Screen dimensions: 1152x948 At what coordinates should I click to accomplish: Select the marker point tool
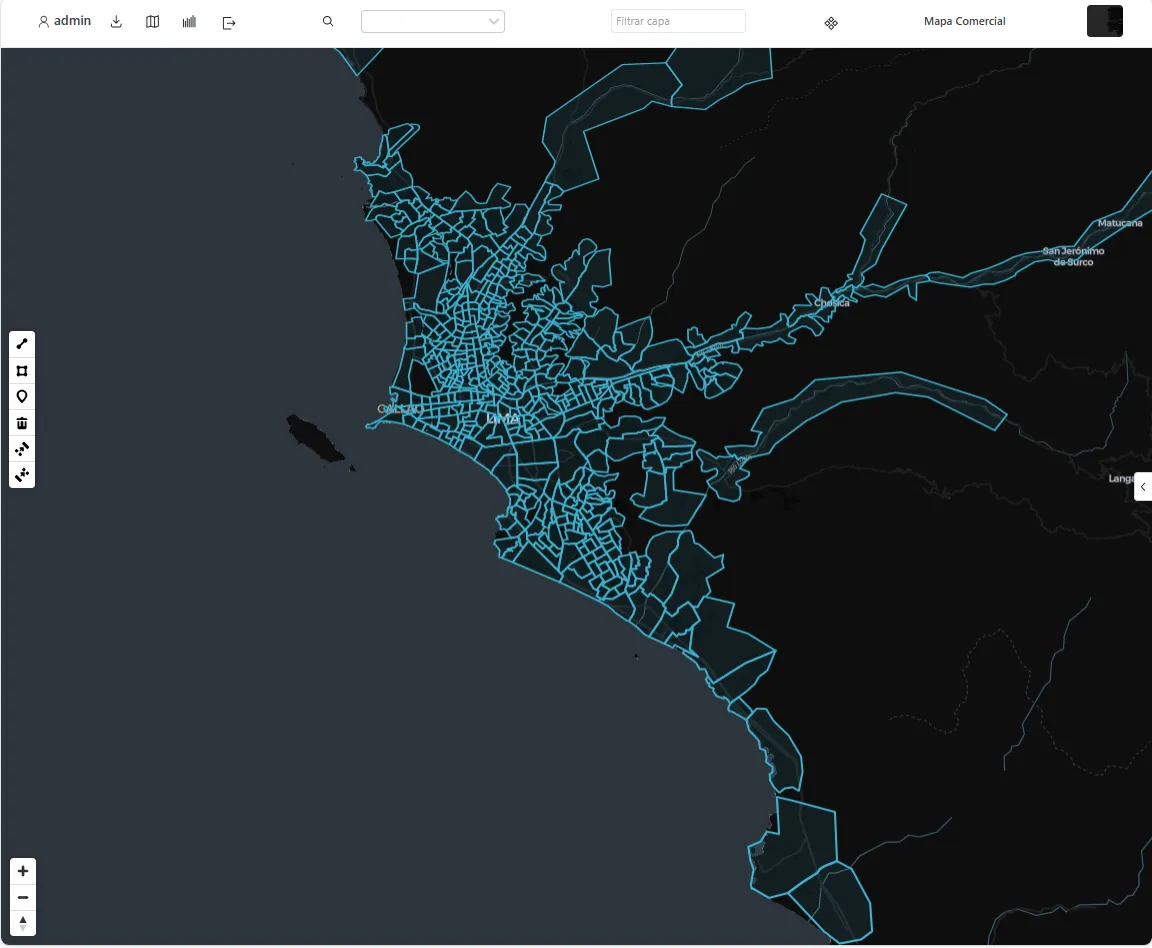click(22, 397)
